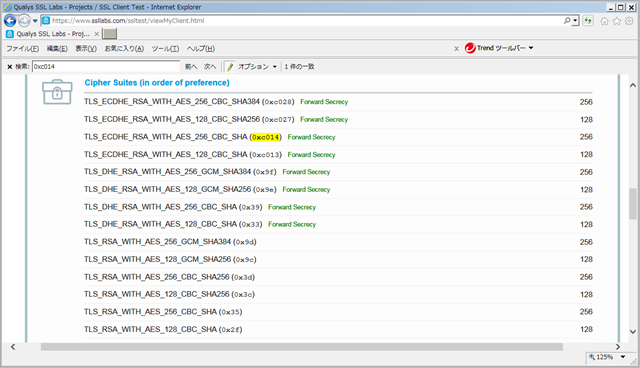640x368 pixels.
Task: Open the Favorites star icon
Action: point(617,21)
